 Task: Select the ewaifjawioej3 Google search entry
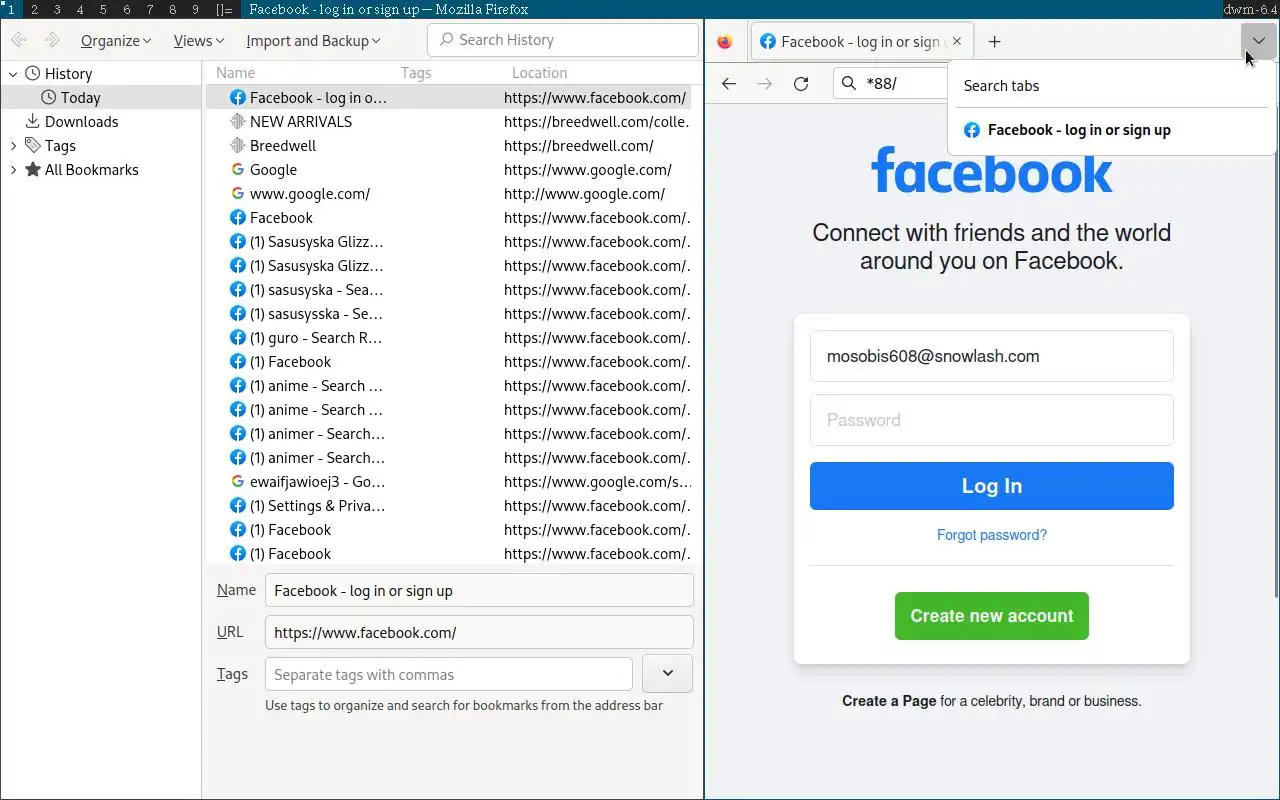[448, 481]
